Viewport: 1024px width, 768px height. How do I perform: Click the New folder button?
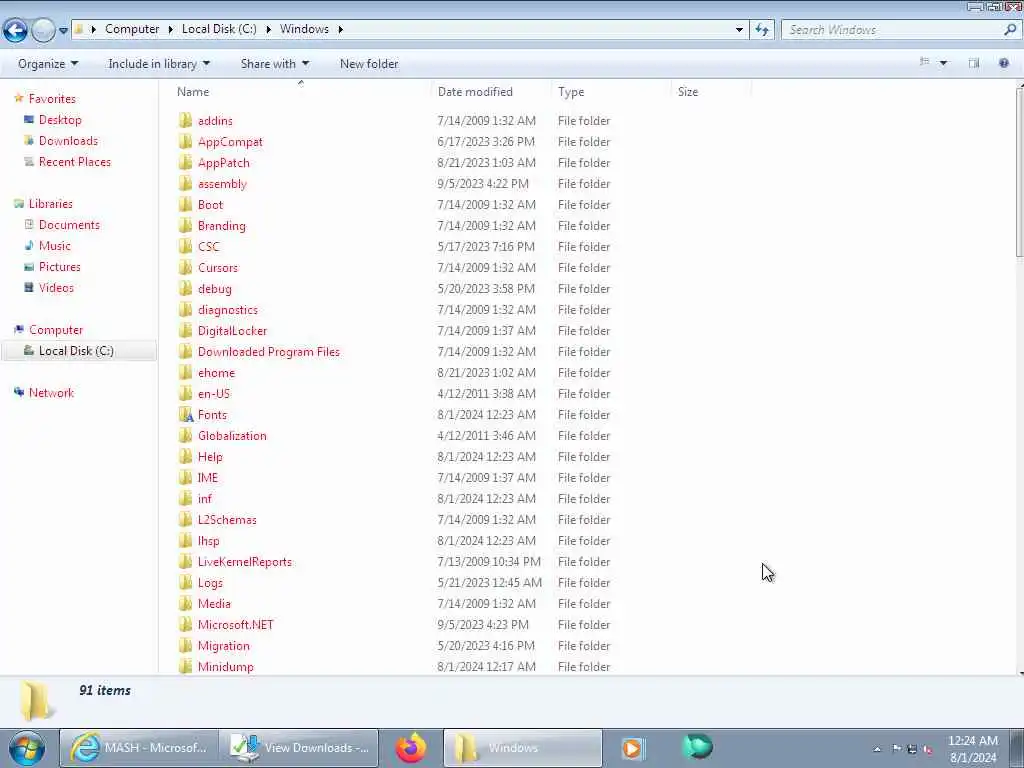369,64
